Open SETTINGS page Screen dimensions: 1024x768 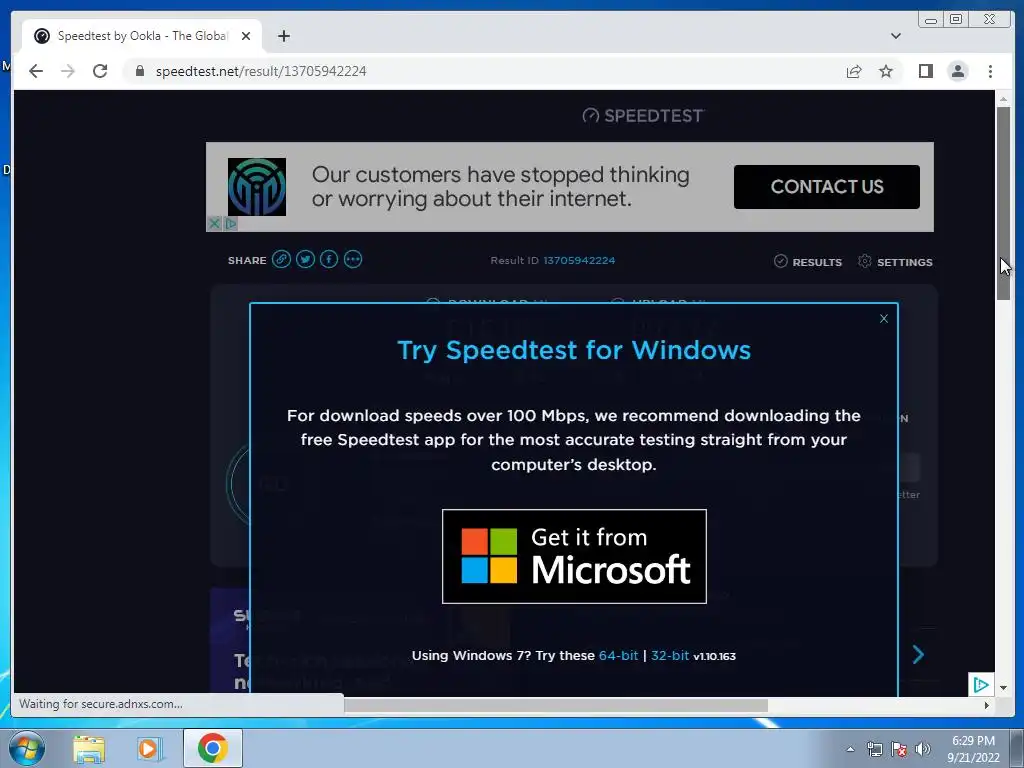[x=895, y=261]
